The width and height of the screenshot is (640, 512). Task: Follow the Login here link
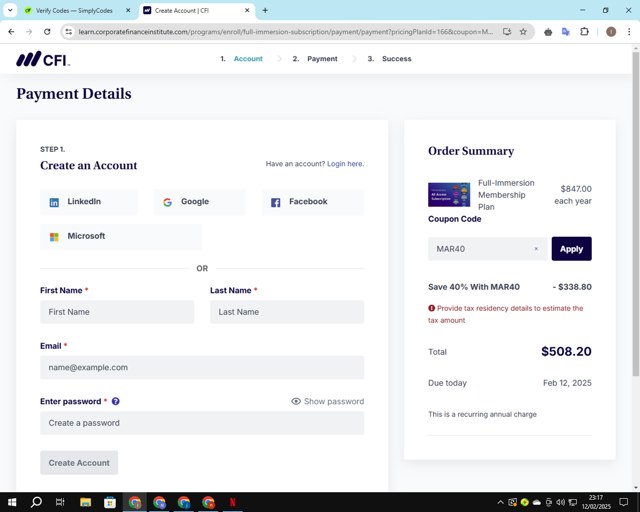pos(345,164)
